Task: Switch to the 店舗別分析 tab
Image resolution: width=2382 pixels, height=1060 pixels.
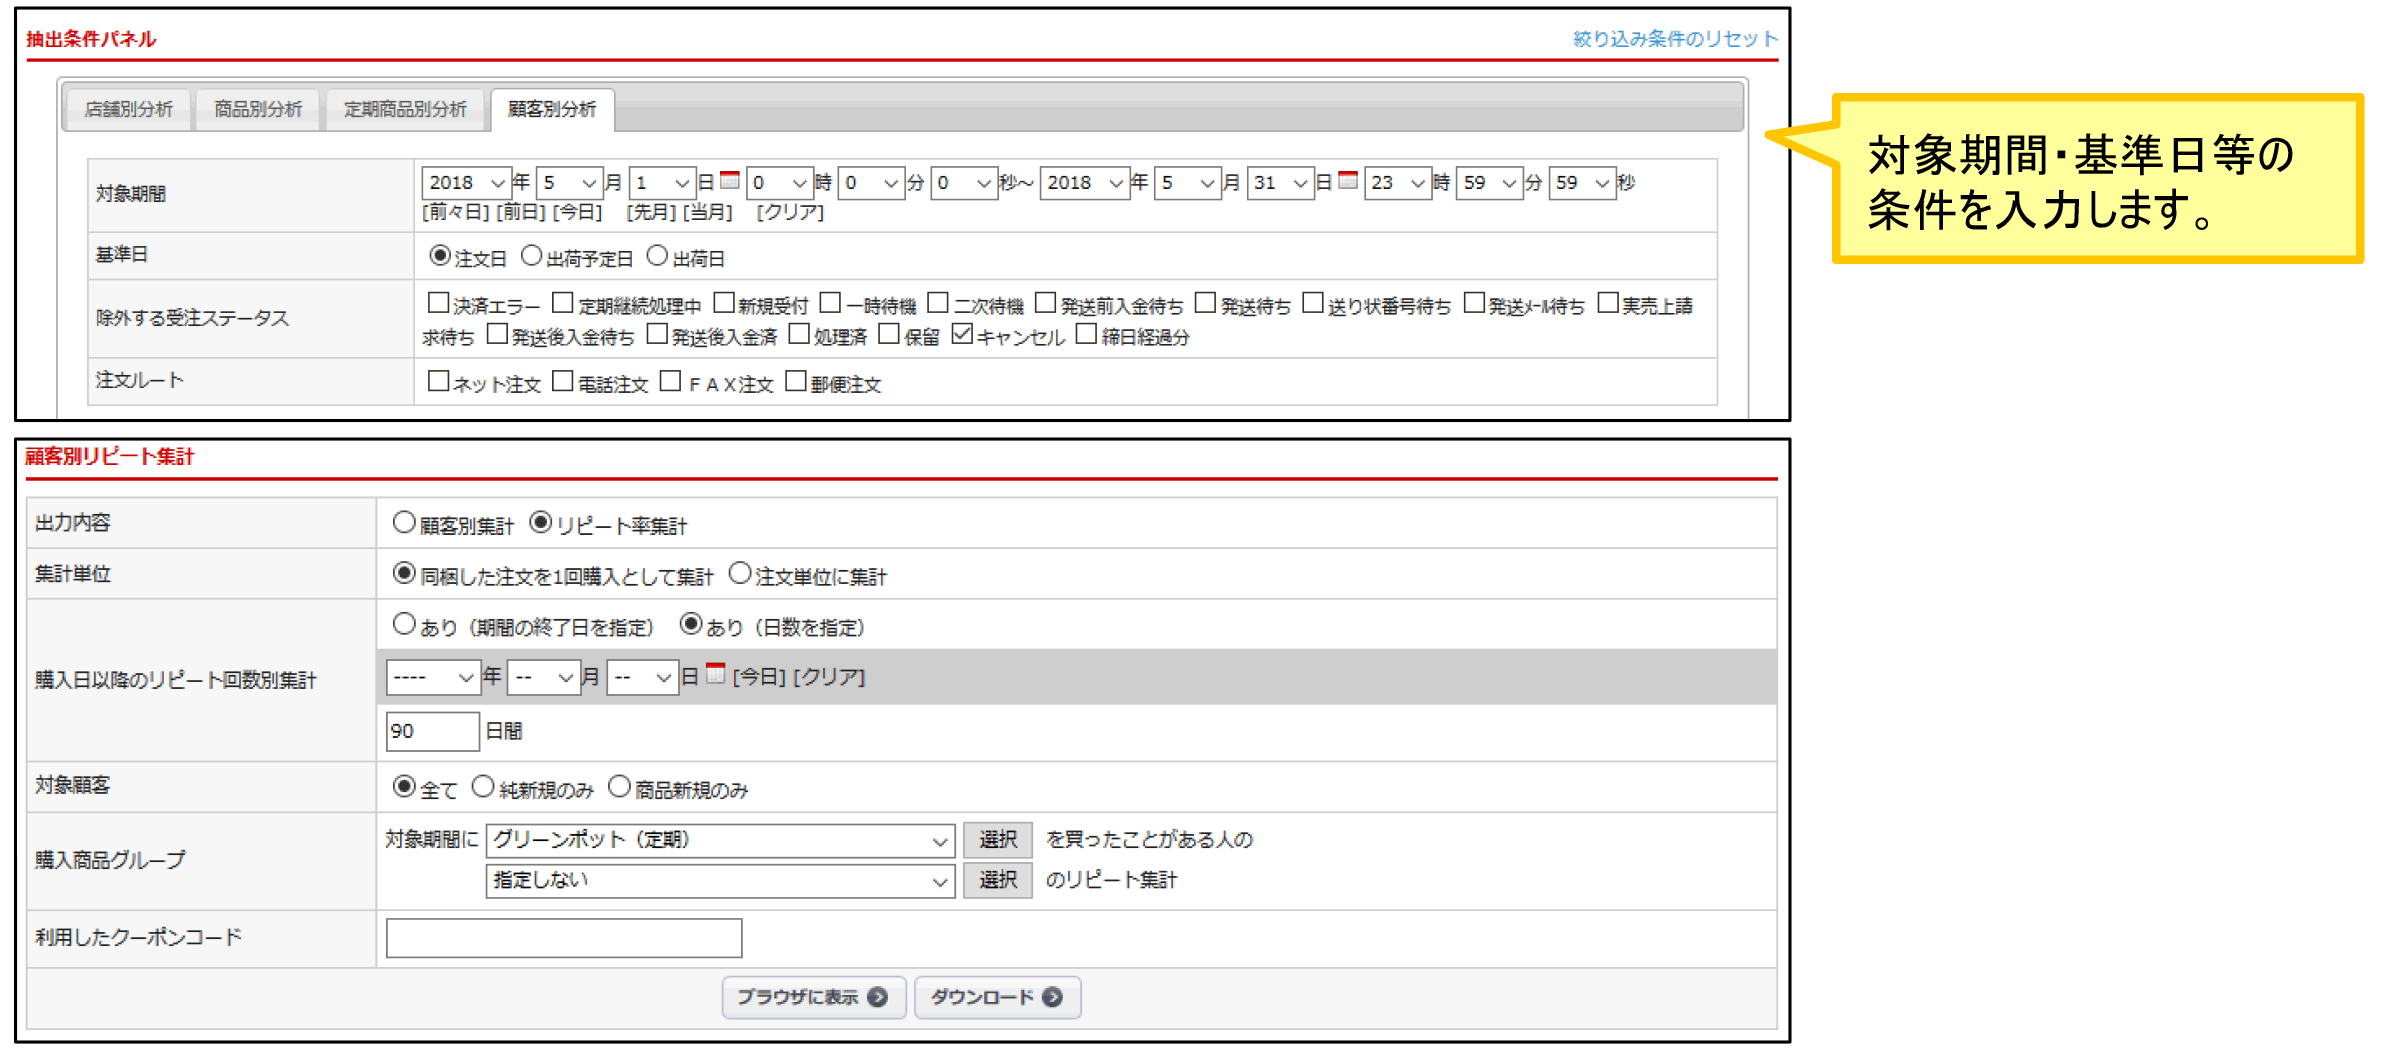Action: (128, 109)
